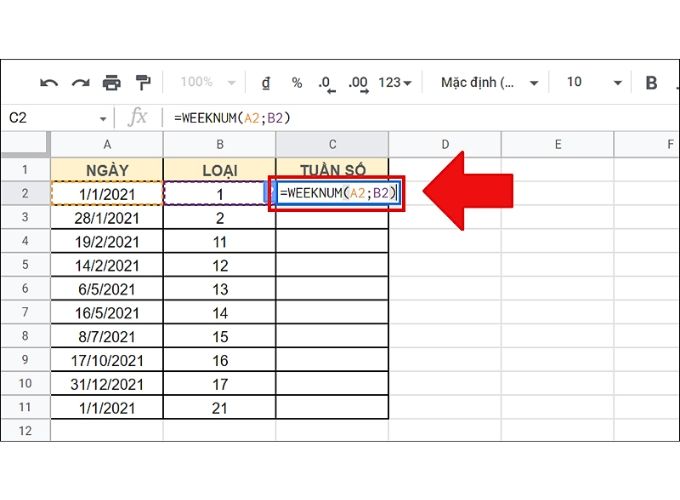This screenshot has width=680, height=500.
Task: Click cell containing 14/2/2021
Action: tap(107, 265)
